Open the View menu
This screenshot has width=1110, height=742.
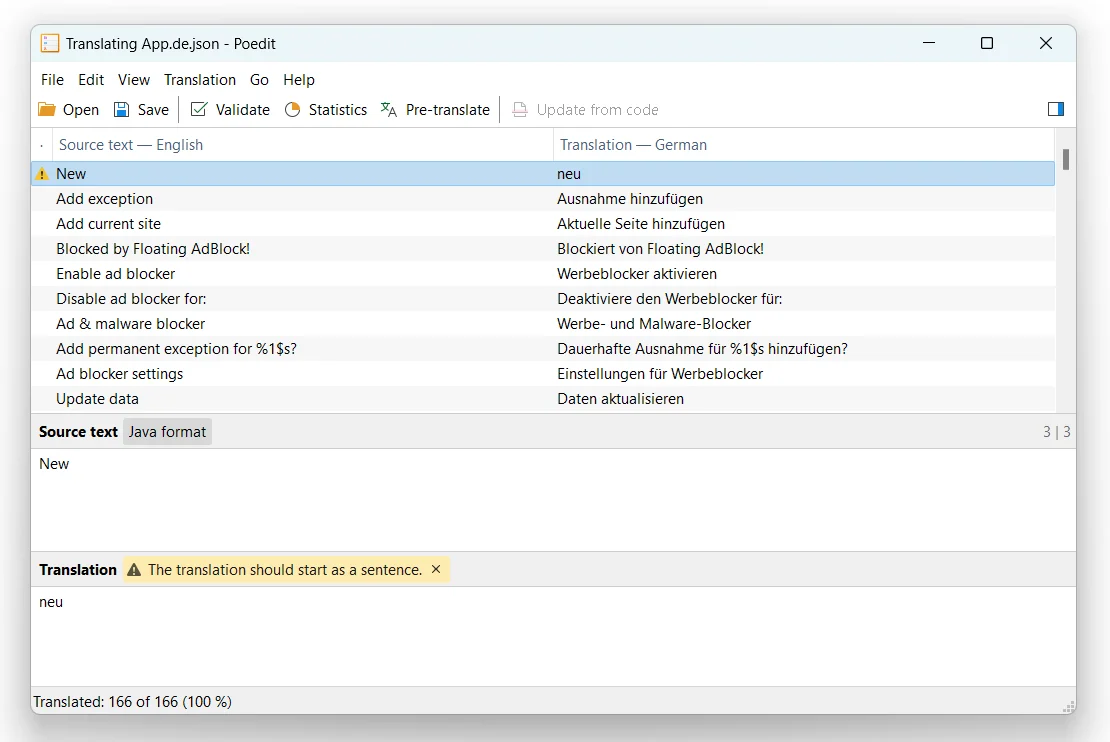(133, 79)
